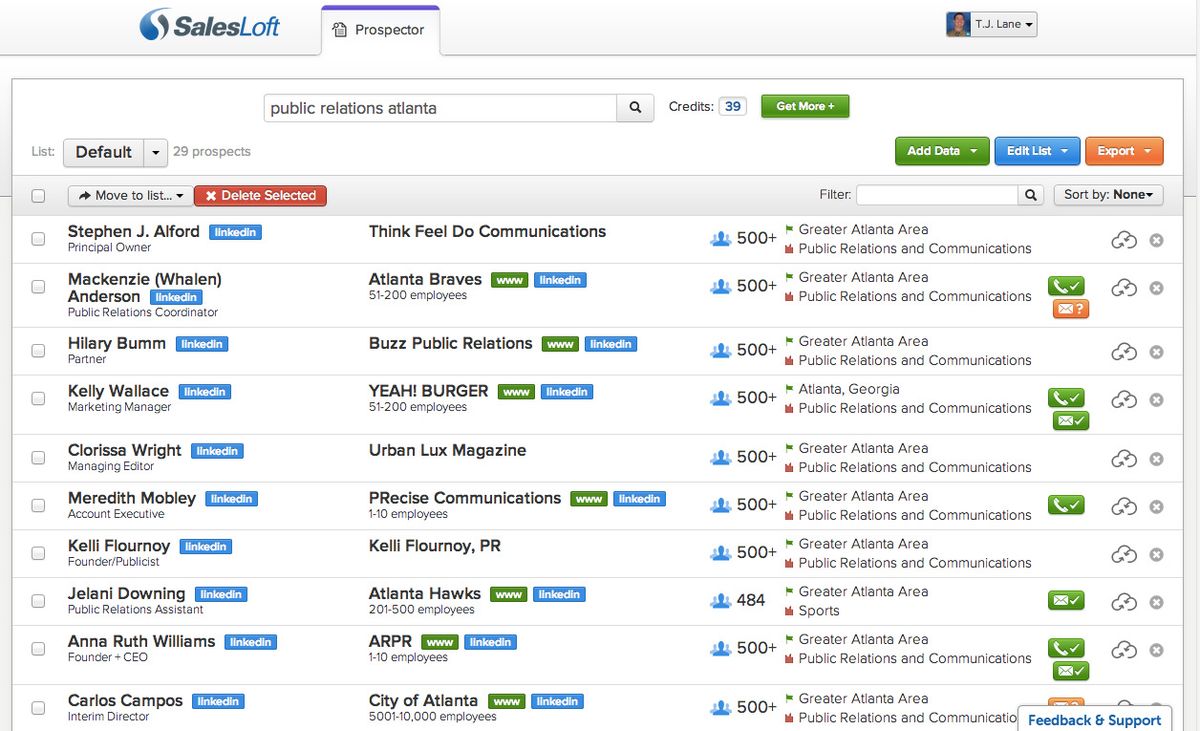Open the verified email icon for Jelani Downing
This screenshot has width=1200, height=731.
point(1066,600)
